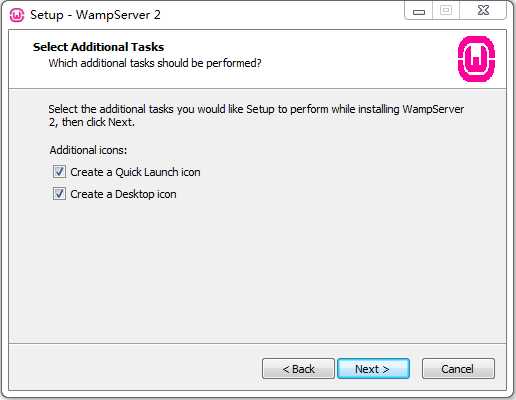
Task: Click the empty footer area left of Back
Action: [133, 369]
